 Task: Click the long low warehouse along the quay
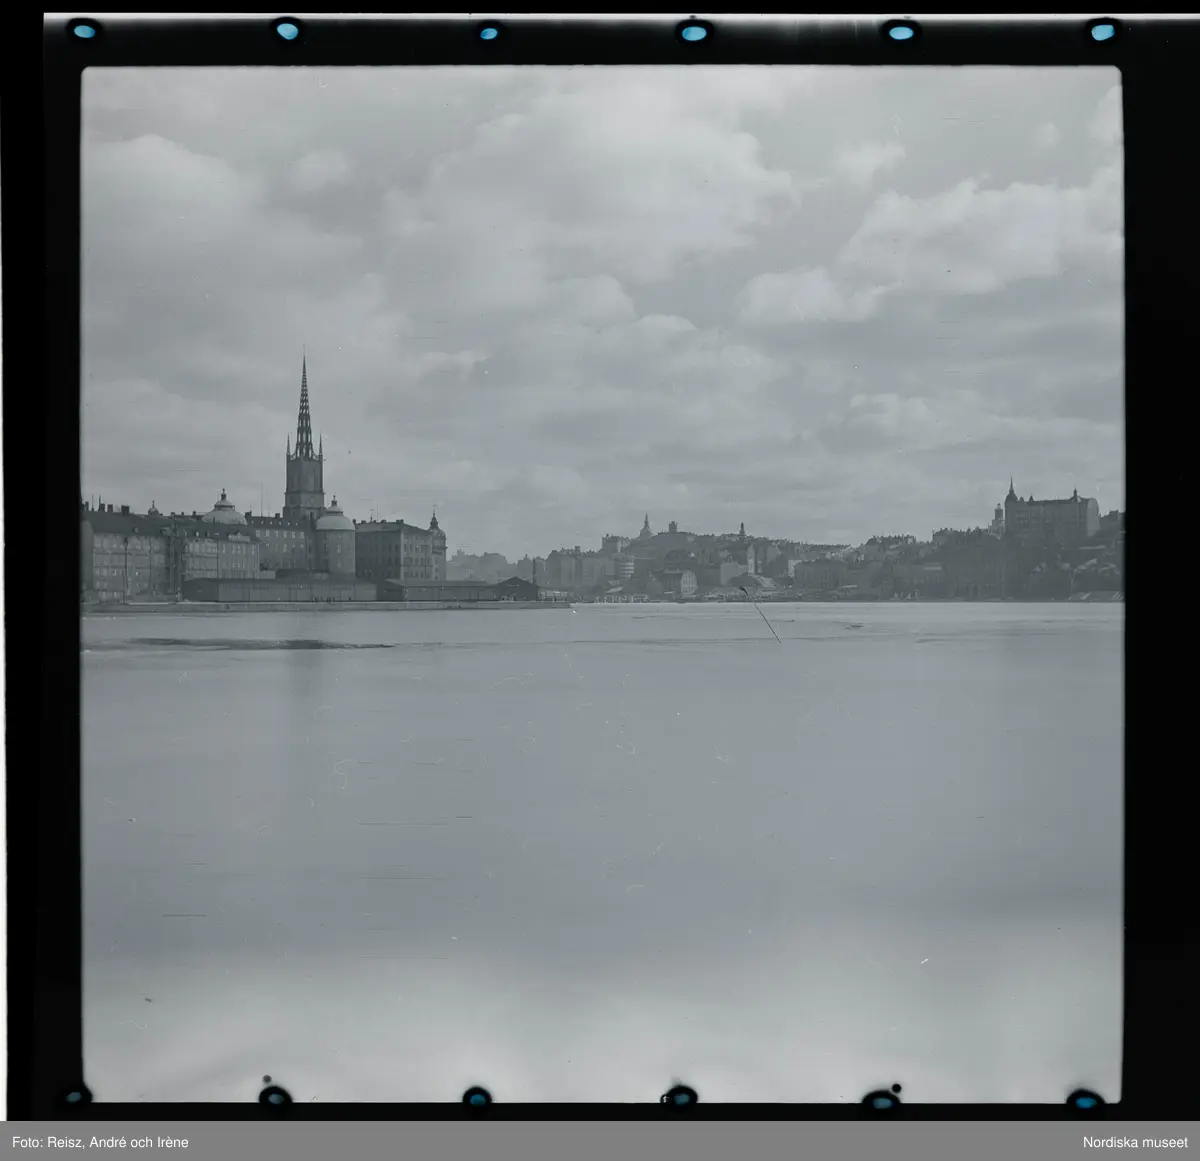(x=280, y=590)
